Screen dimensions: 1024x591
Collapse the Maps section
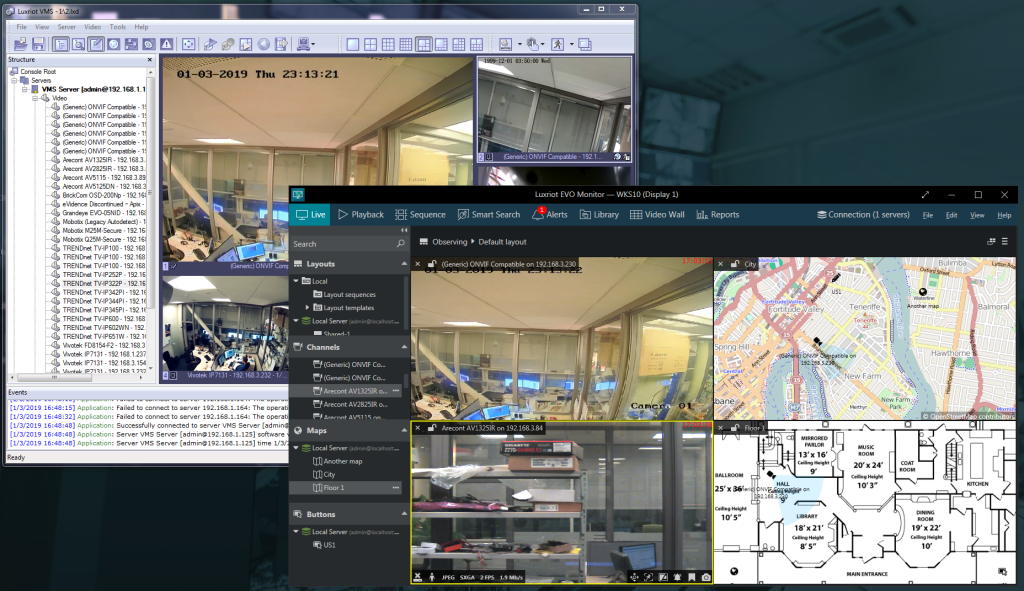(x=404, y=430)
